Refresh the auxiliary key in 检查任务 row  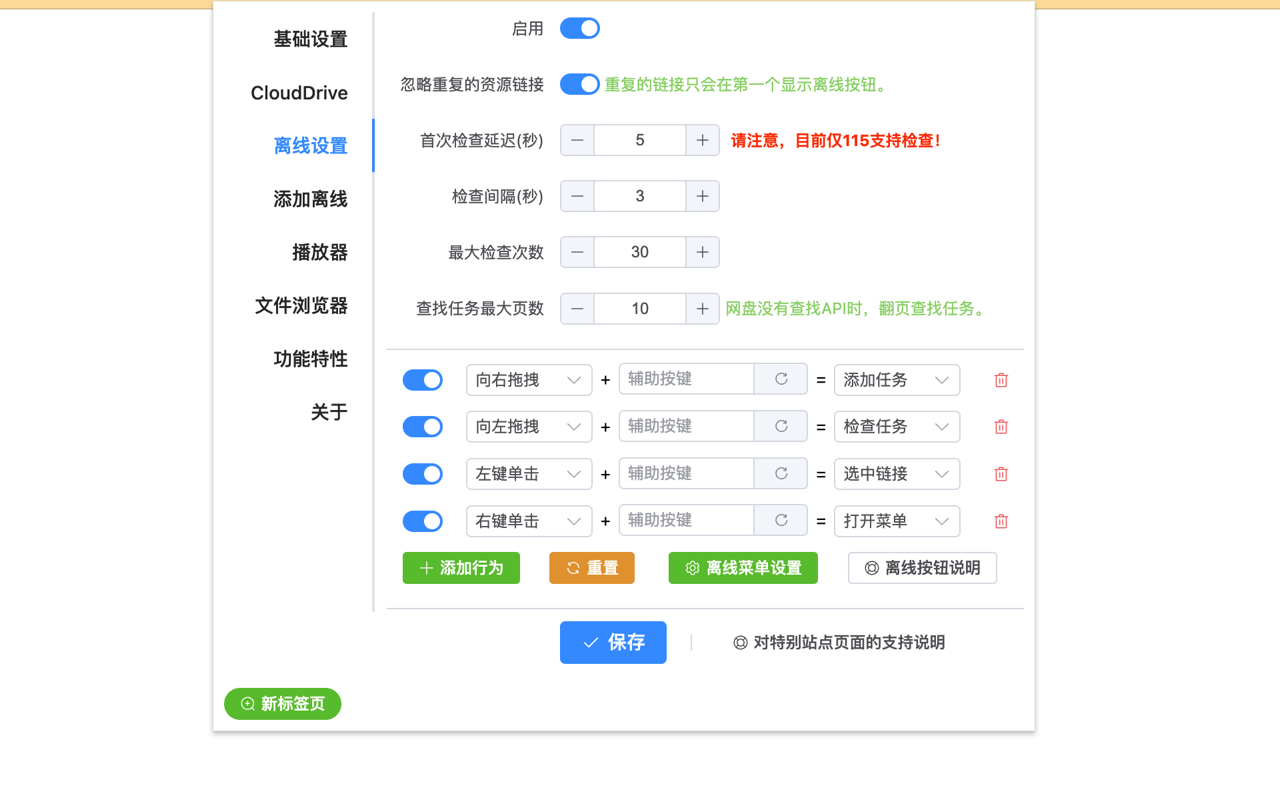click(x=781, y=426)
